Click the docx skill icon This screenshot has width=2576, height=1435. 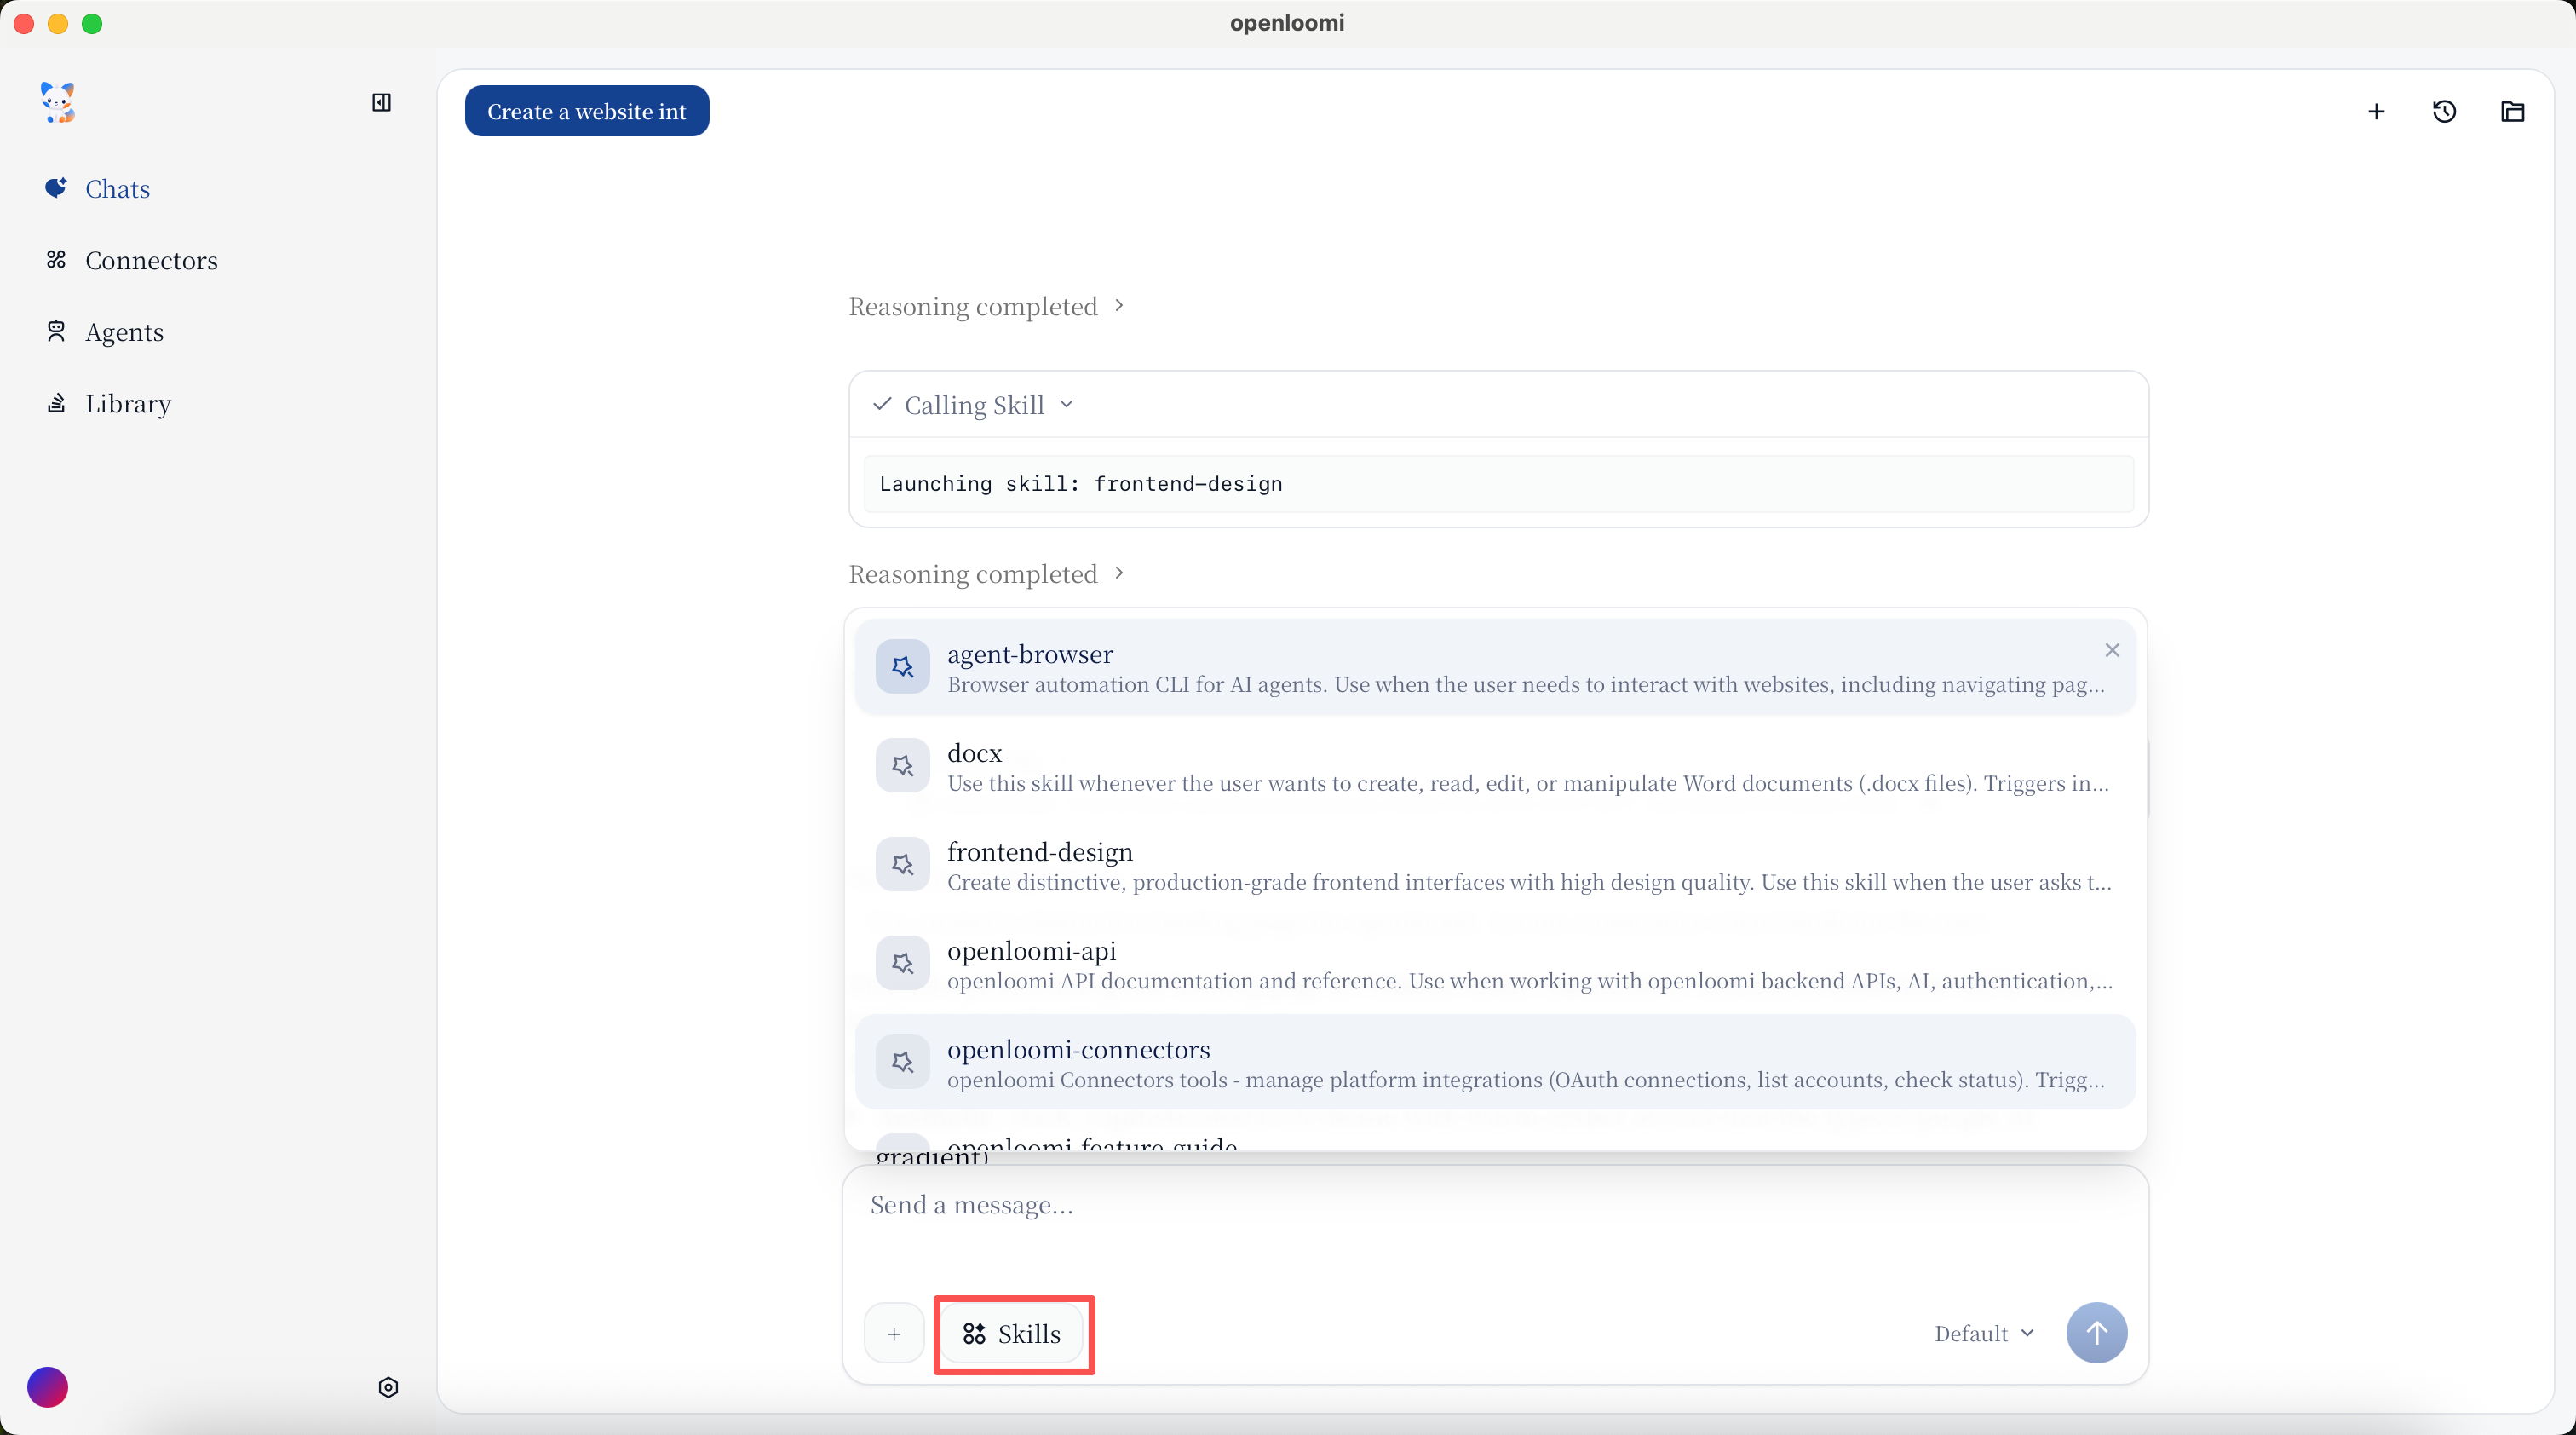[902, 766]
